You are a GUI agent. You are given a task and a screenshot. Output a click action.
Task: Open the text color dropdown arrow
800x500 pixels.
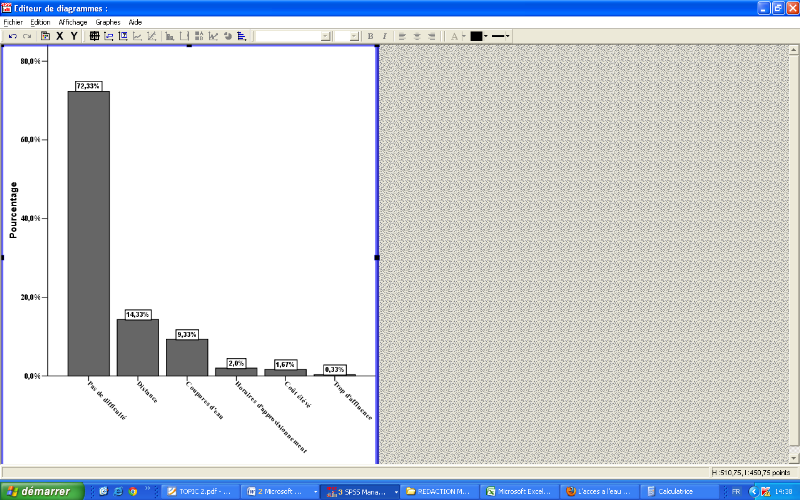pos(464,36)
